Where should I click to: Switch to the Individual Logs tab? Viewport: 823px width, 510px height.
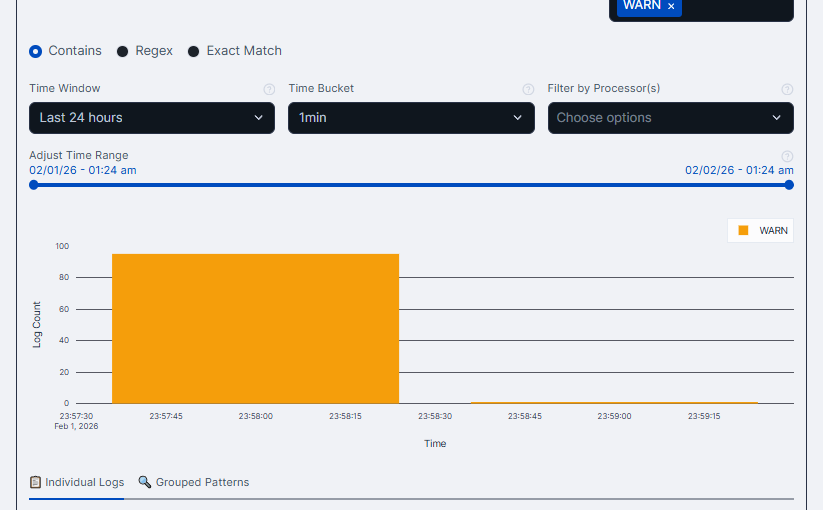[x=84, y=482]
